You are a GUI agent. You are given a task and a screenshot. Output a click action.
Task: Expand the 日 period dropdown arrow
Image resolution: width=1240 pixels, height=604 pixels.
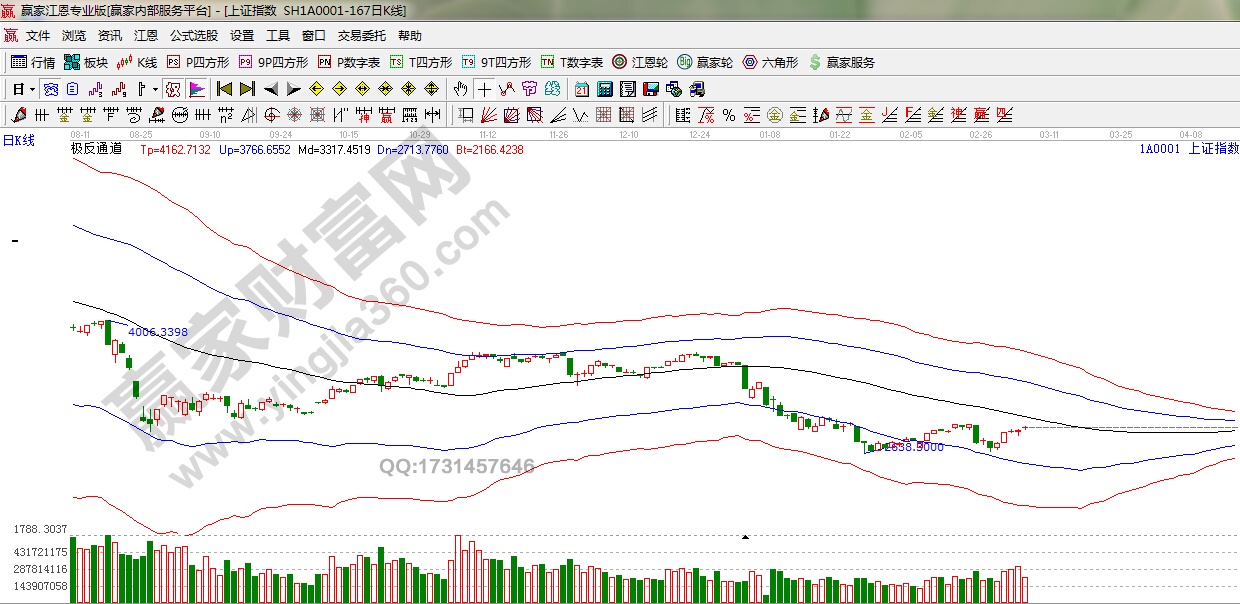pyautogui.click(x=32, y=89)
